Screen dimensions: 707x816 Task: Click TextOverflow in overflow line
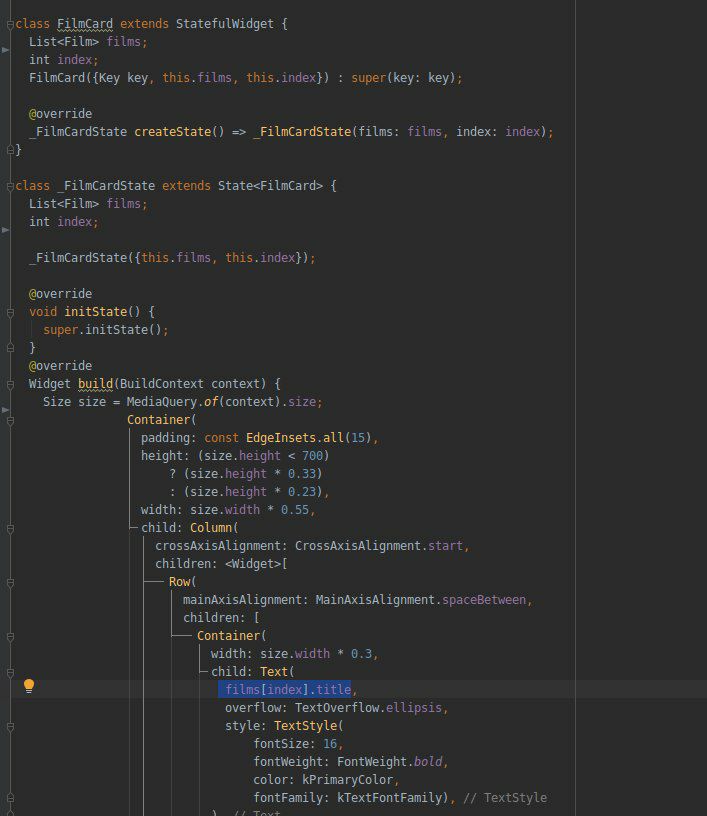[x=337, y=708]
